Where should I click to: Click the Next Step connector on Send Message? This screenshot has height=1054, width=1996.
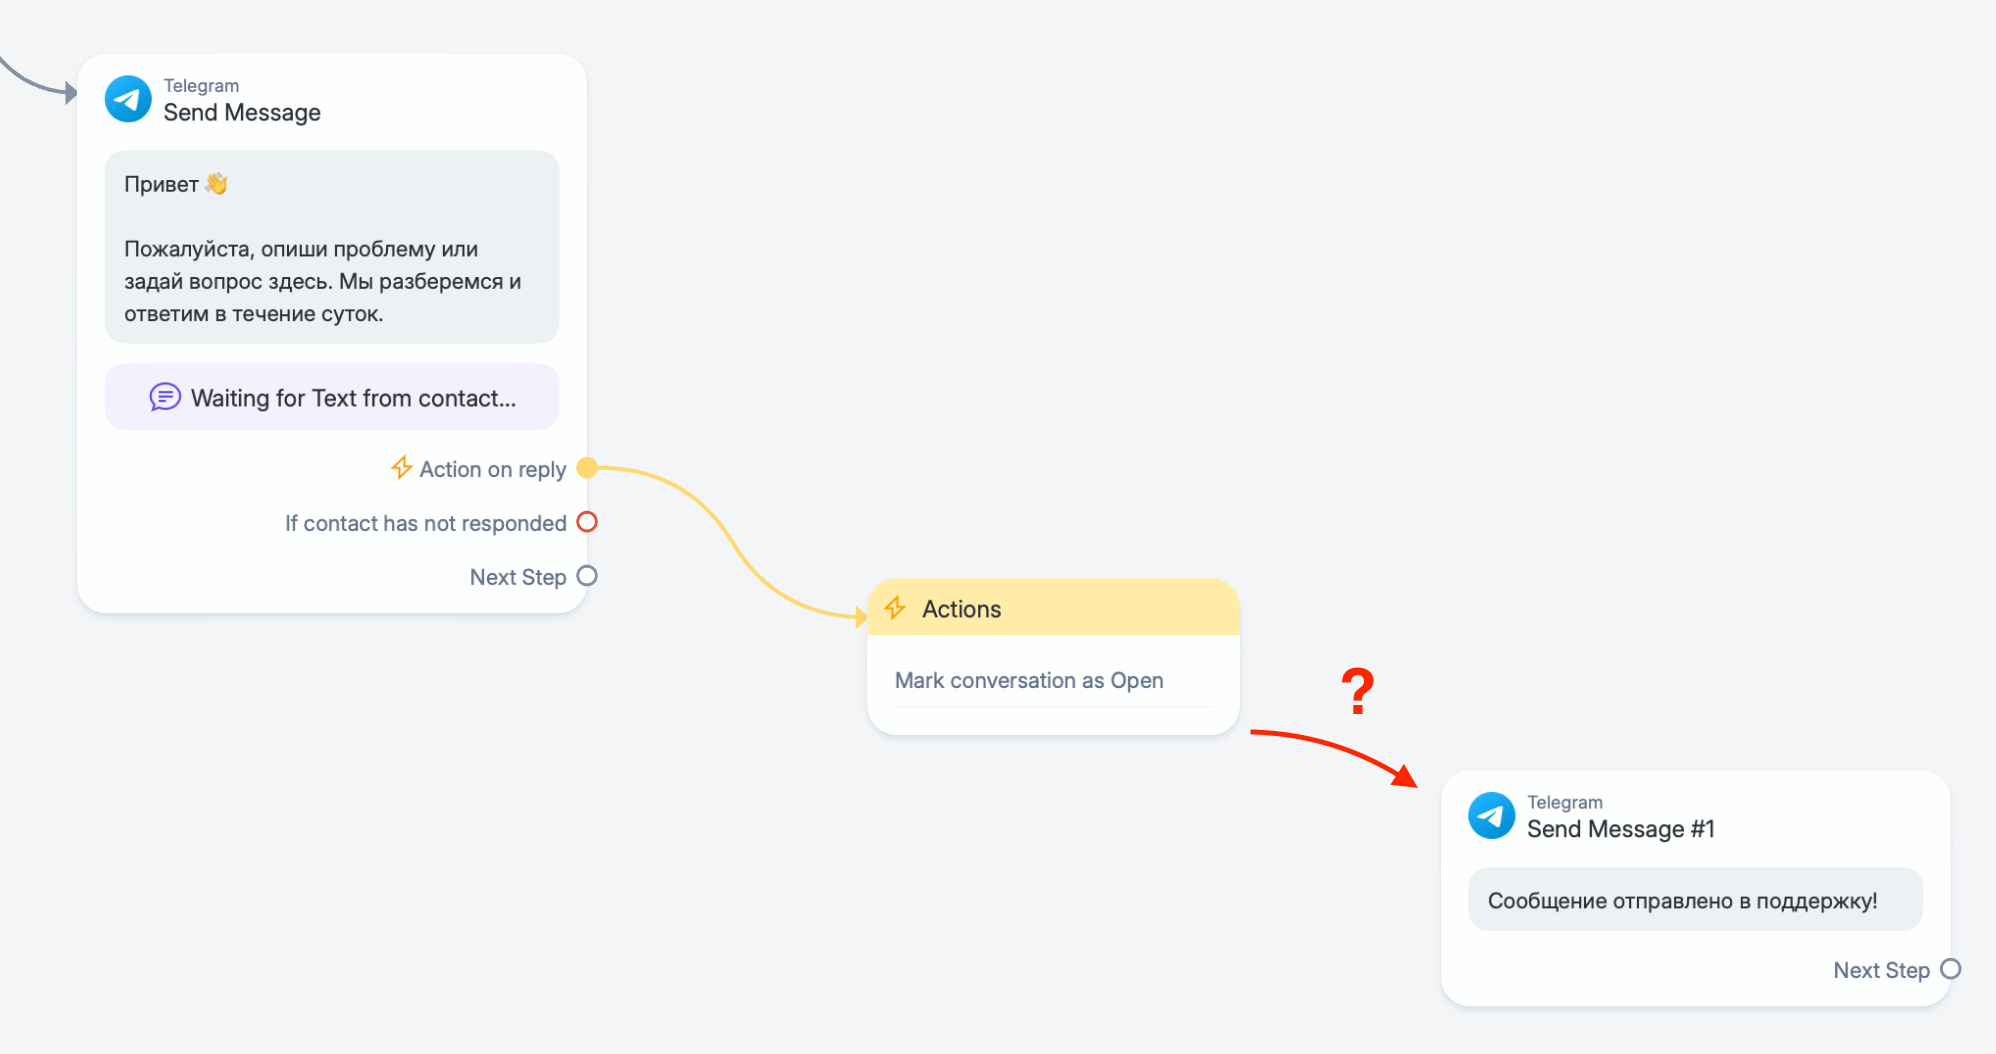pos(588,576)
